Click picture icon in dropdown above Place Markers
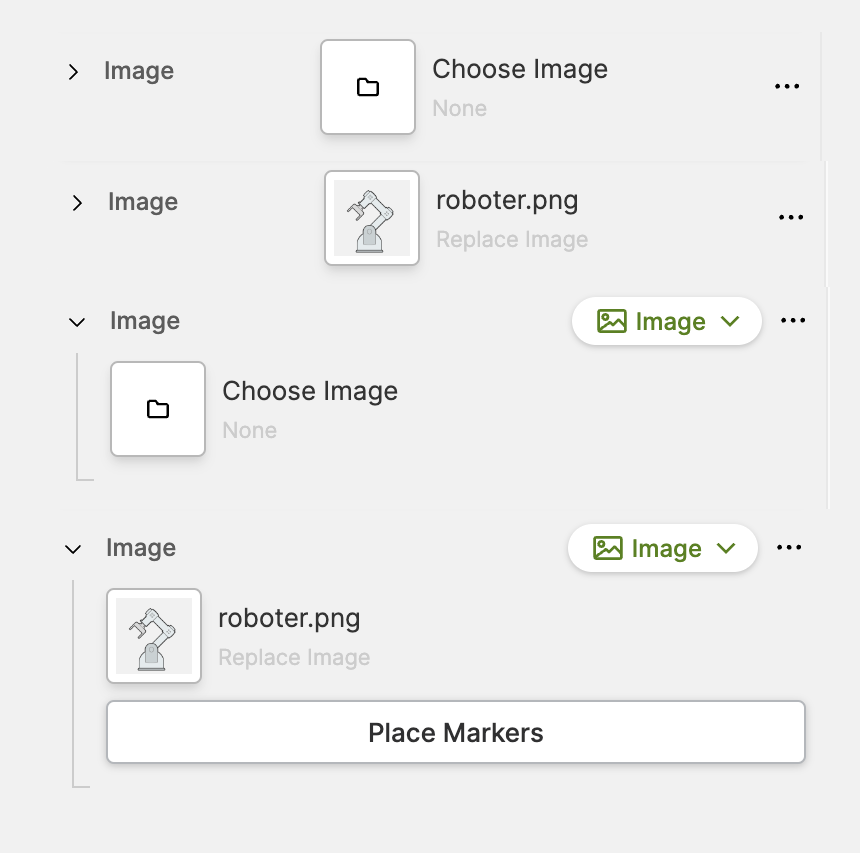 click(608, 549)
